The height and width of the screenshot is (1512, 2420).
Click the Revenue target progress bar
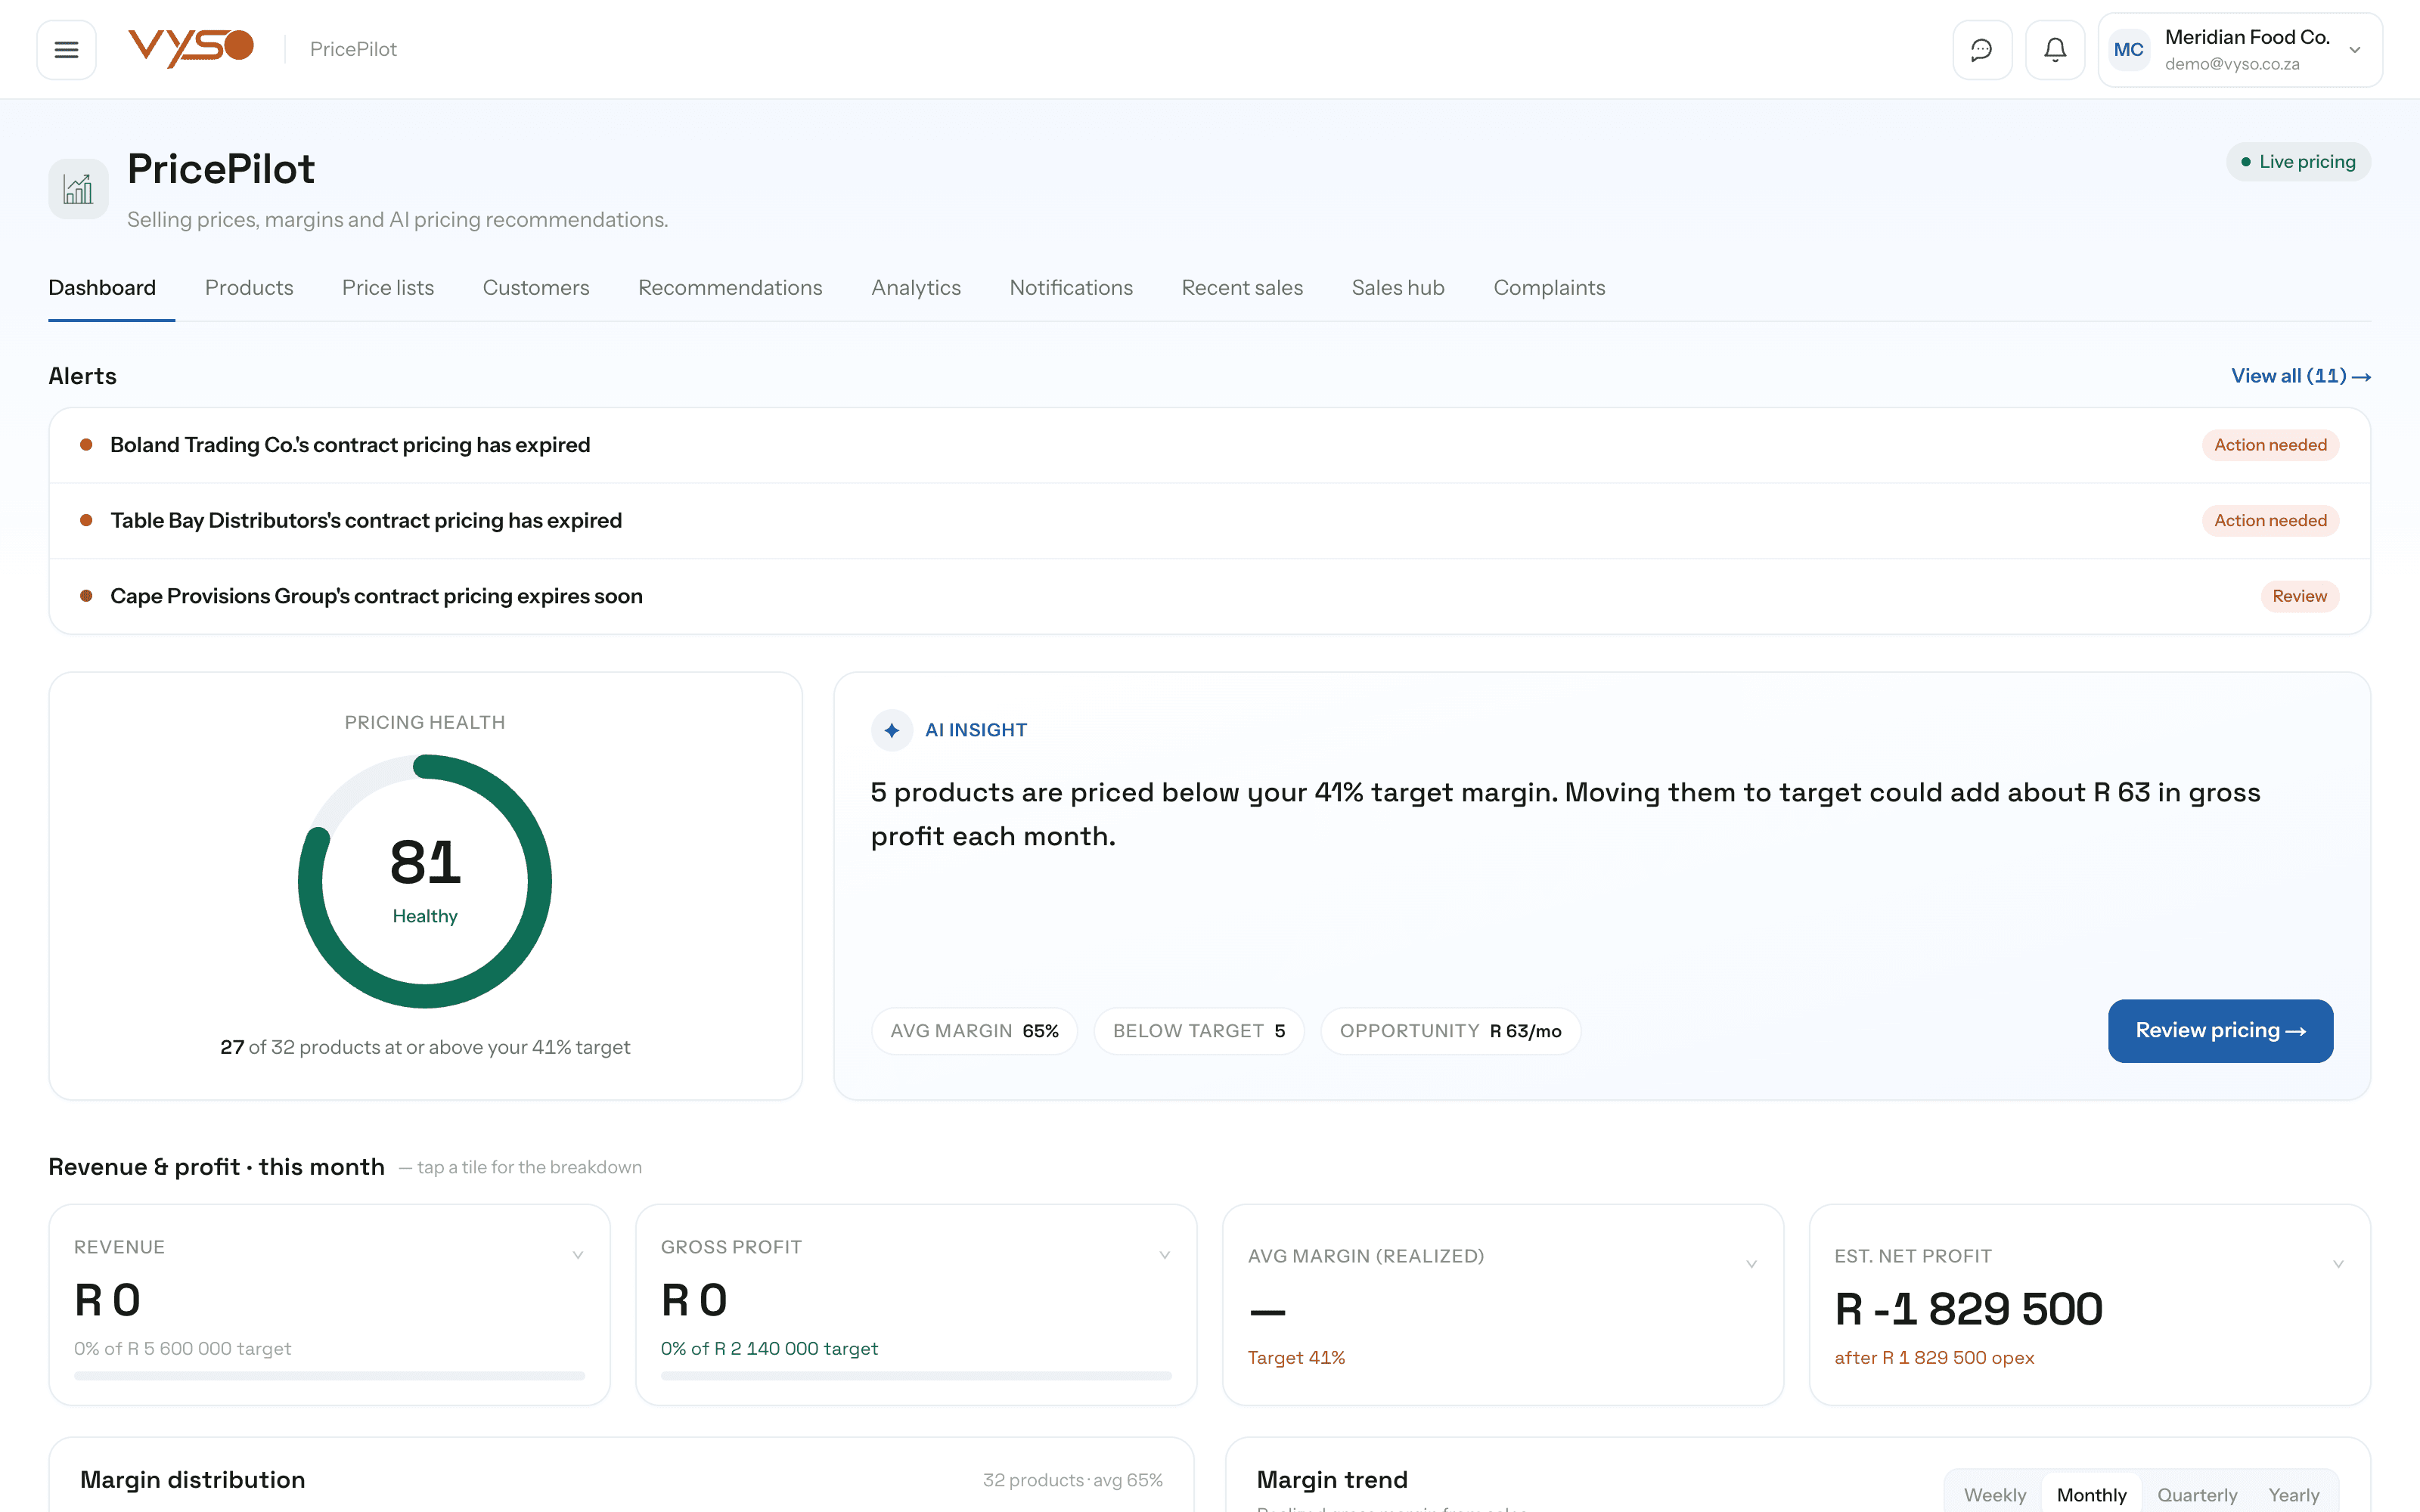click(329, 1376)
